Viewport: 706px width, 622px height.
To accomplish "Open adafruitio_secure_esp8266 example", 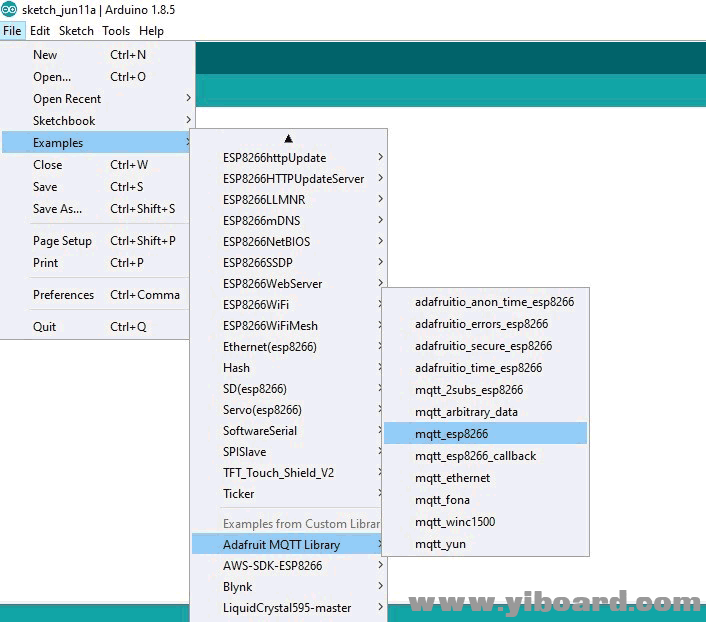I will (x=485, y=346).
